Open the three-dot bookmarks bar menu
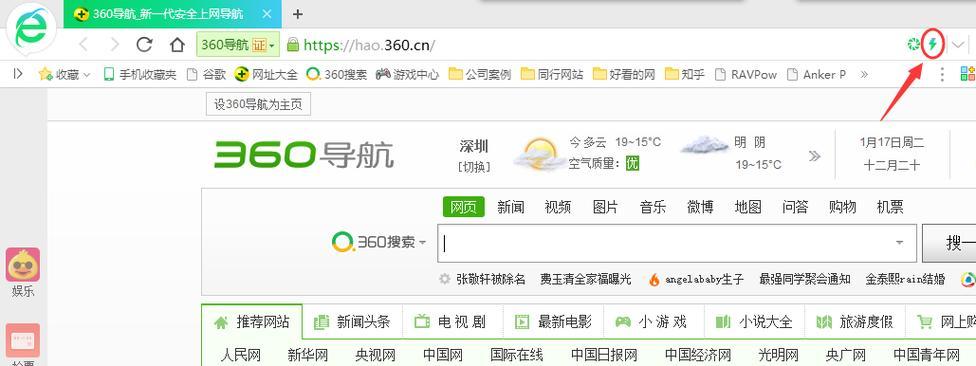 pyautogui.click(x=942, y=75)
